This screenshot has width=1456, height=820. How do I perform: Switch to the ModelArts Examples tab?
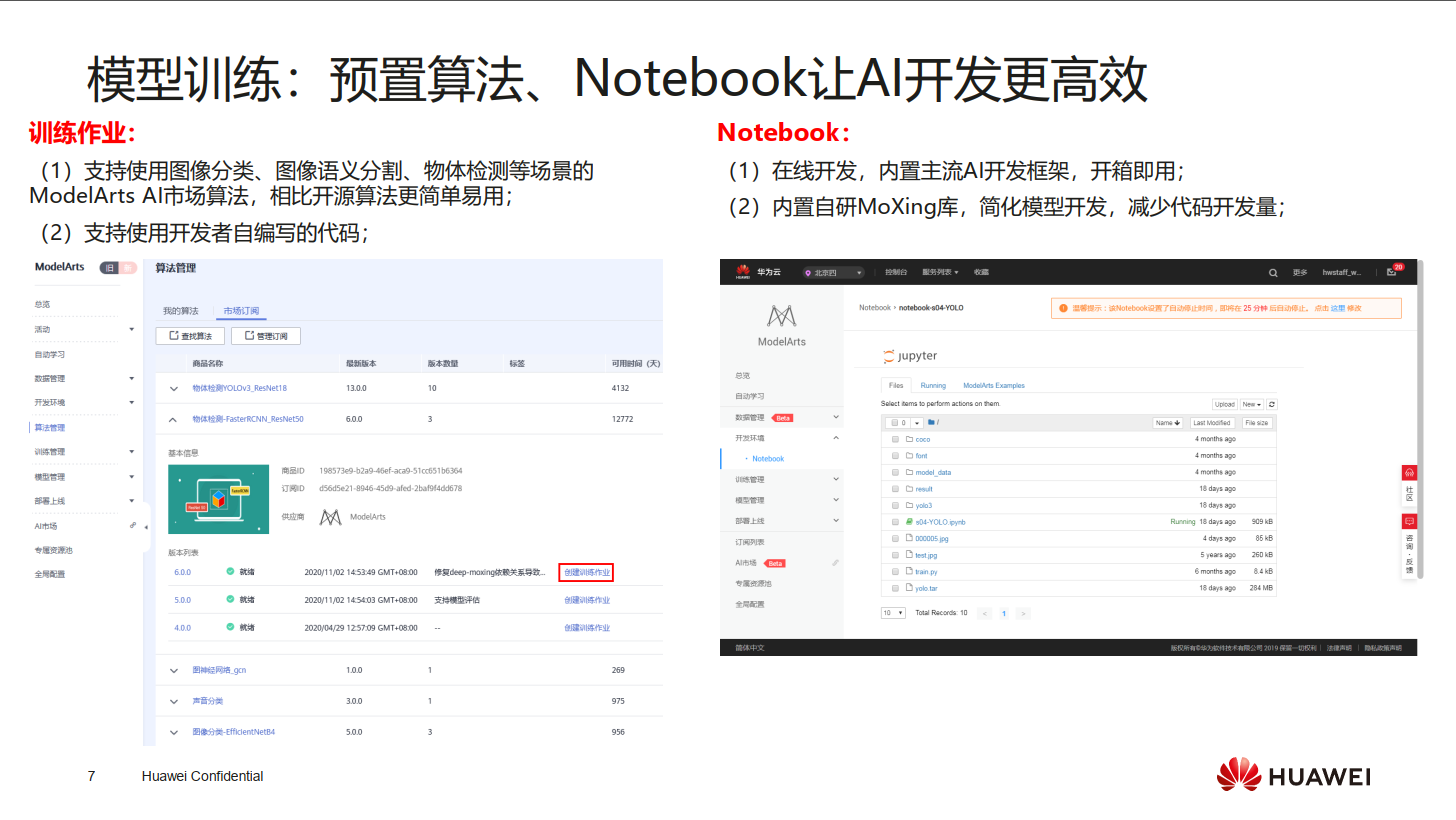tap(994, 385)
